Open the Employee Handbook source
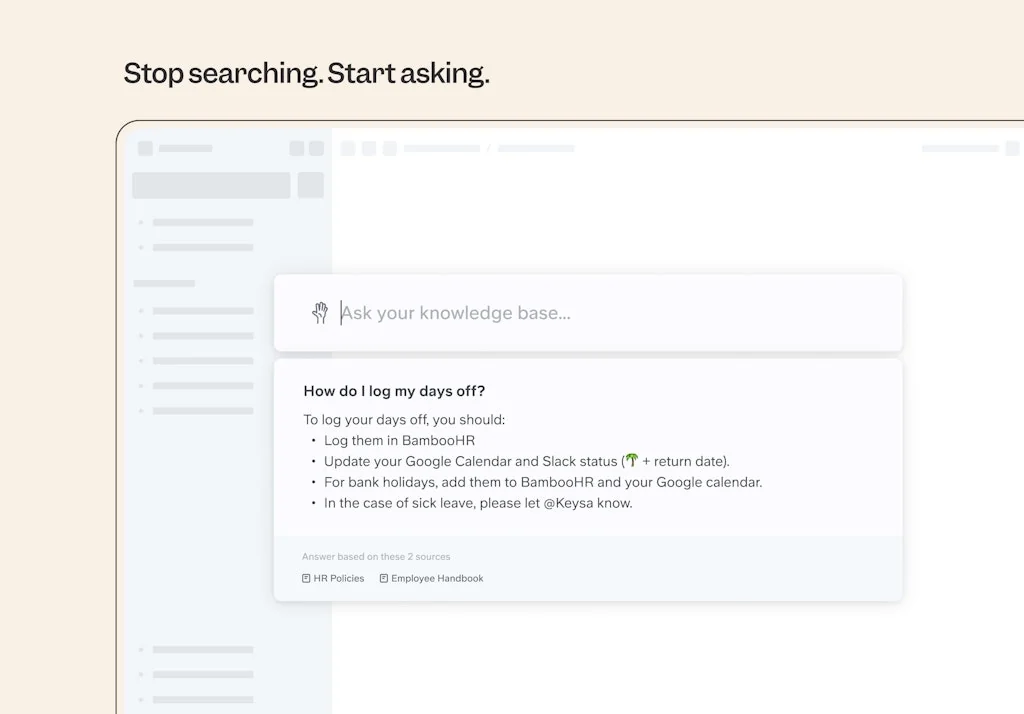This screenshot has width=1024, height=714. (437, 578)
